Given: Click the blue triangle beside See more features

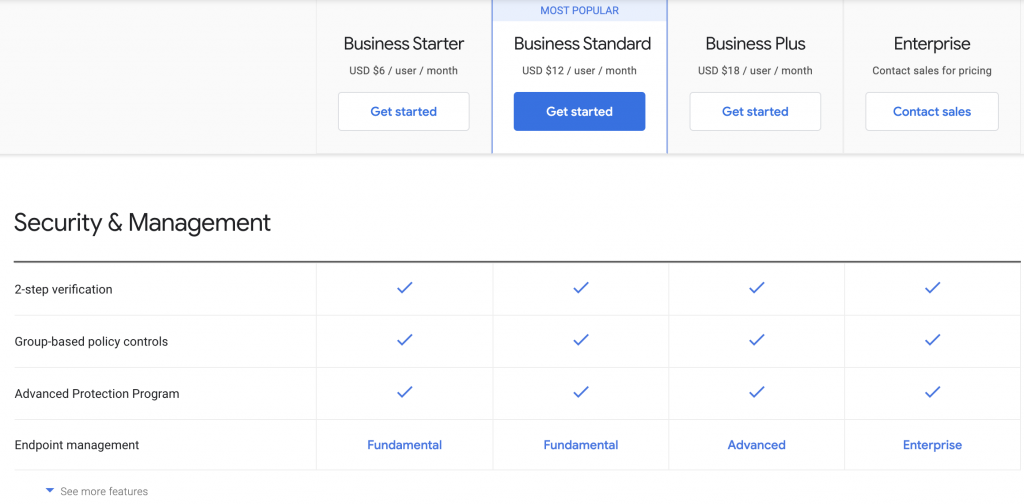Looking at the screenshot, I should (x=50, y=490).
